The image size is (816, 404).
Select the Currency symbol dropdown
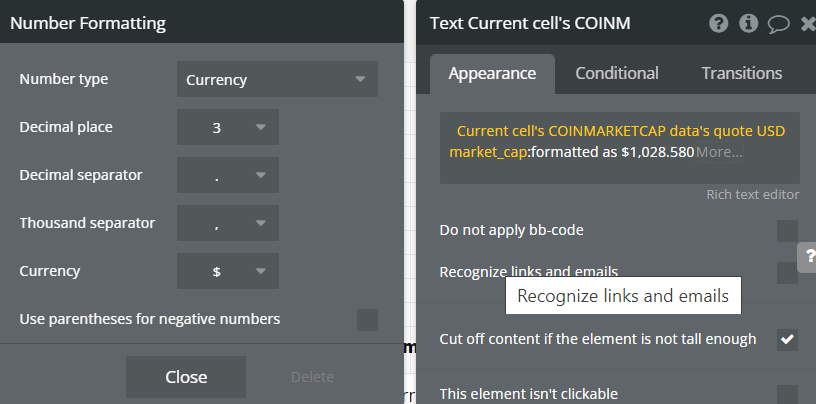click(x=228, y=271)
